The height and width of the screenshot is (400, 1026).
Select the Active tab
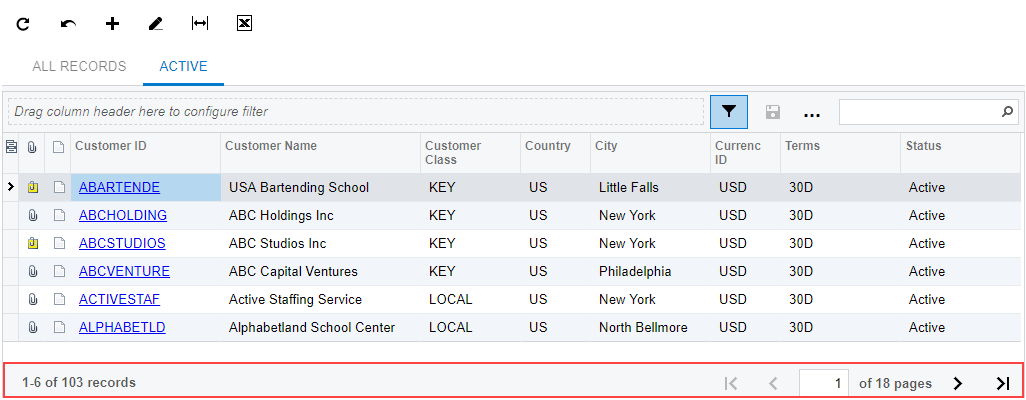[183, 67]
